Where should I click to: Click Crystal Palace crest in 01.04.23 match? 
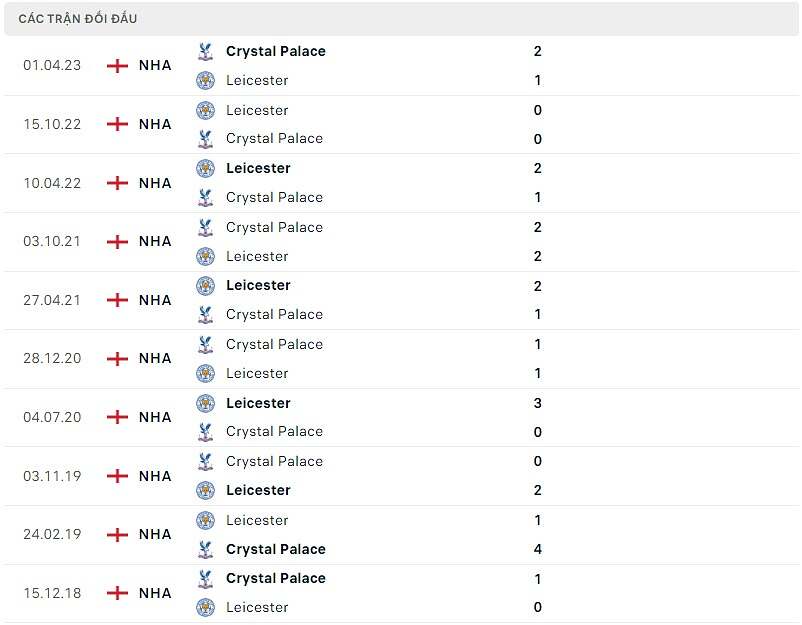(x=206, y=51)
